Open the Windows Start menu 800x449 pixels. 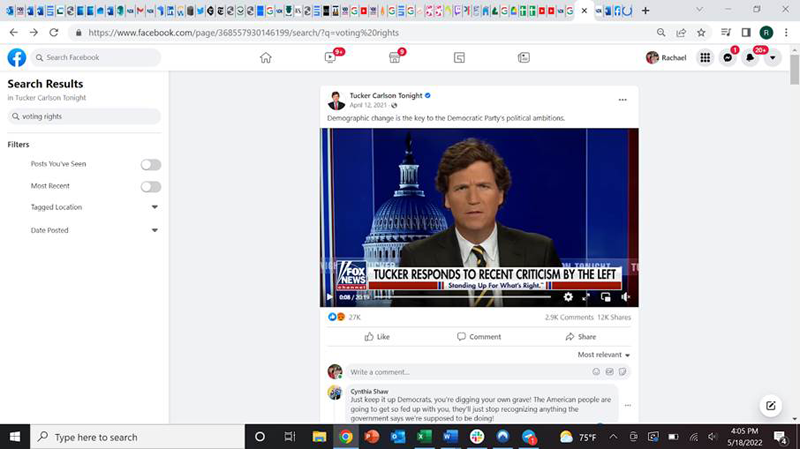point(15,437)
